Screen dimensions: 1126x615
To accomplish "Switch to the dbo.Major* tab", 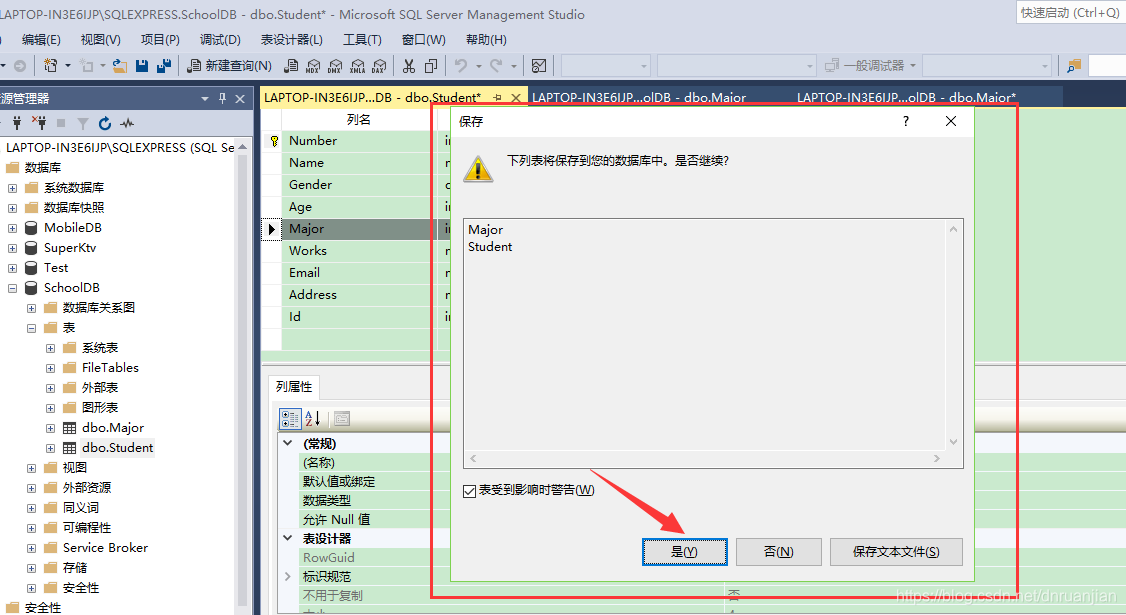I will [x=906, y=97].
